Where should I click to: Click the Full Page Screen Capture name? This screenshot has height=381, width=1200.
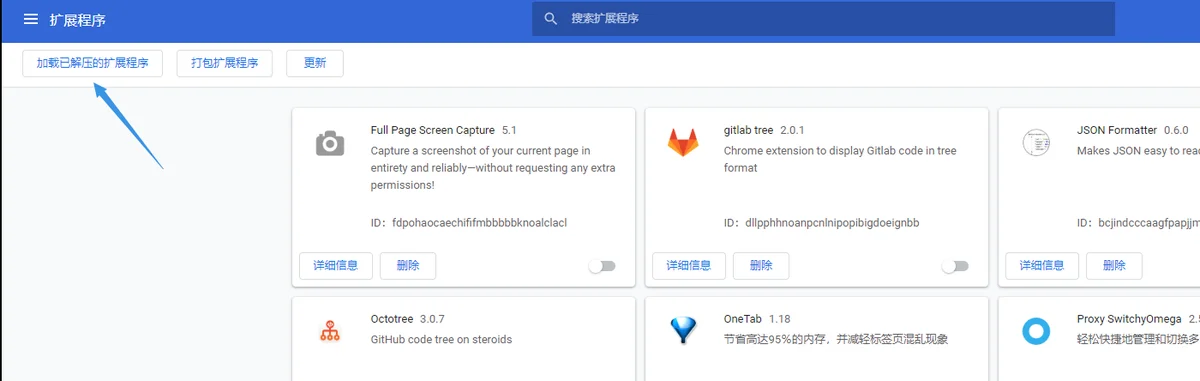pyautogui.click(x=433, y=130)
